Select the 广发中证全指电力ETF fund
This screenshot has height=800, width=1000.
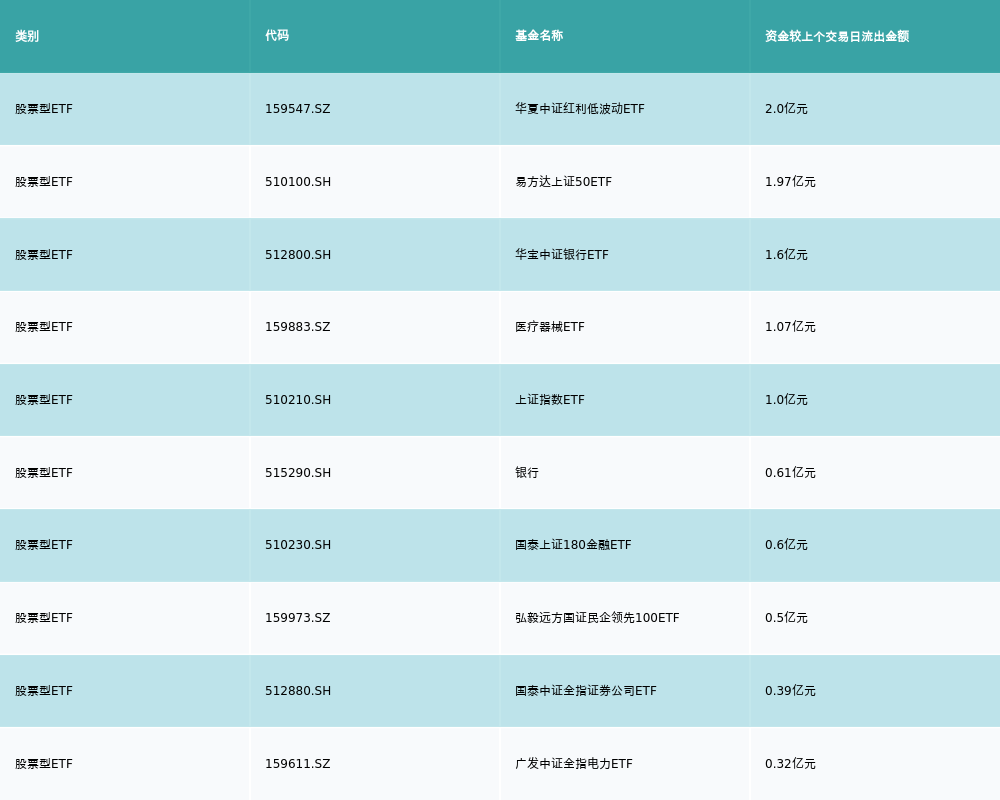tap(574, 764)
